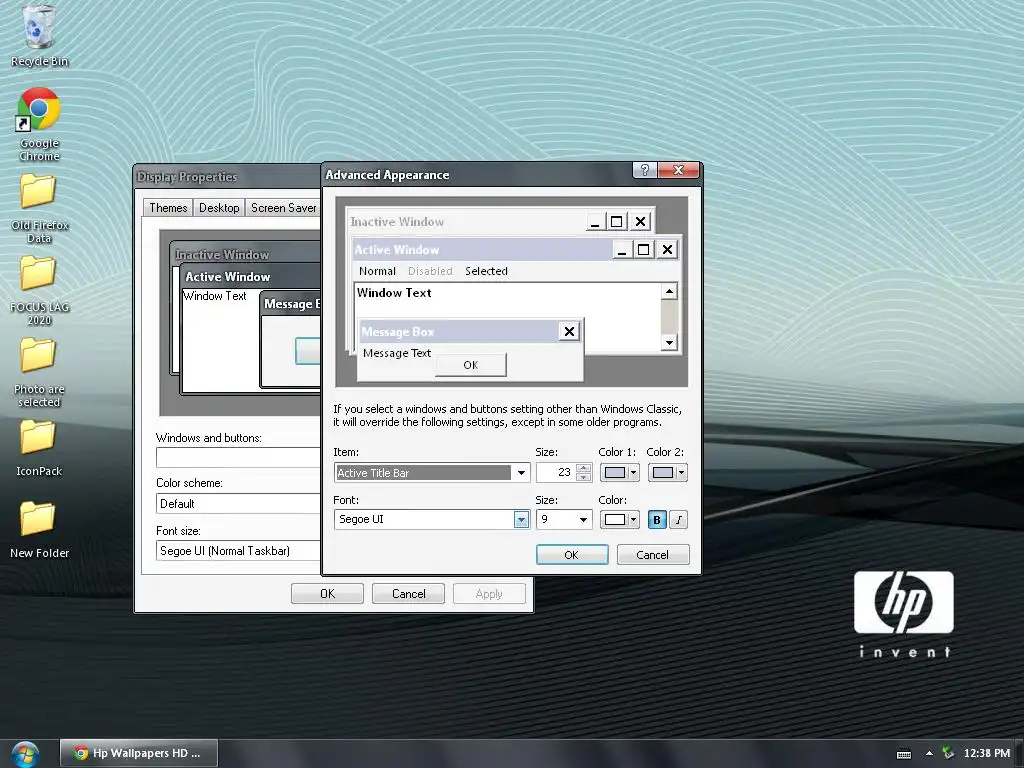
Task: Click preview scrollbar down arrow
Action: 669,342
